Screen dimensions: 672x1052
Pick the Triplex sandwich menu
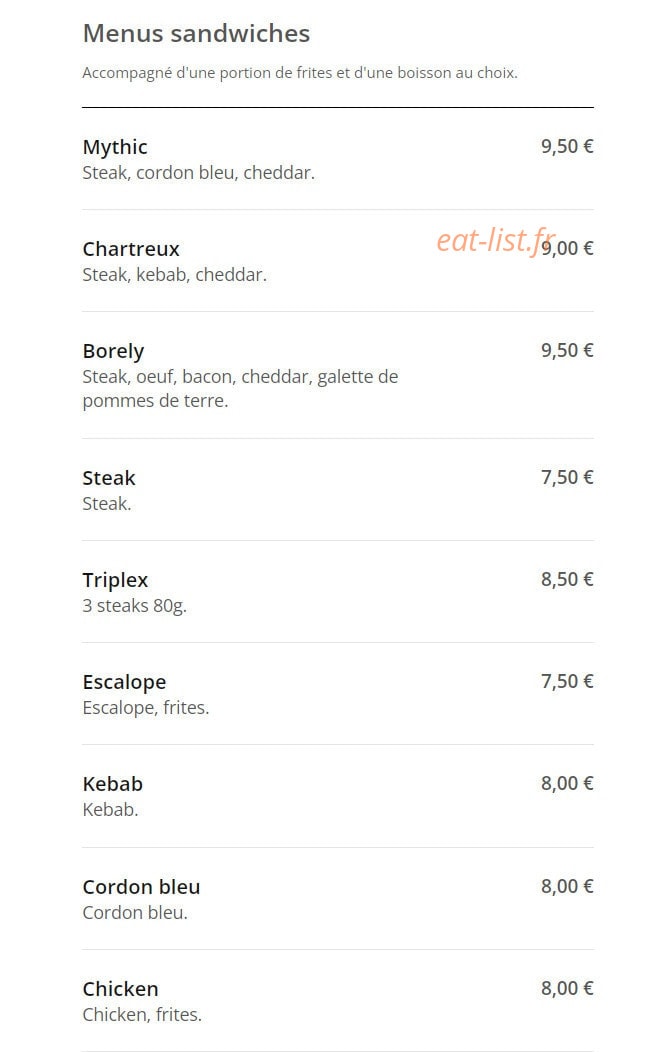click(x=337, y=592)
